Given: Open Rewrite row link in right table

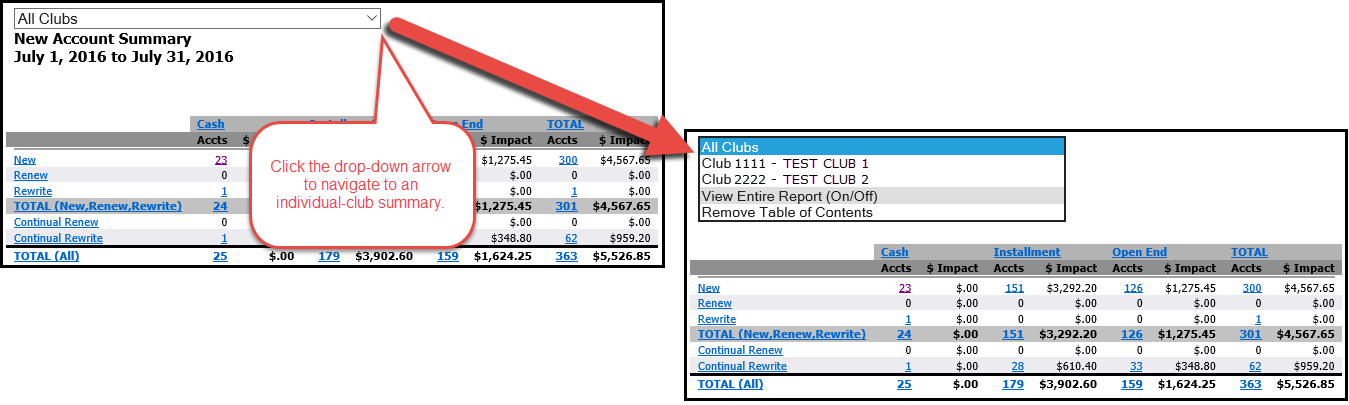Looking at the screenshot, I should coord(716,319).
